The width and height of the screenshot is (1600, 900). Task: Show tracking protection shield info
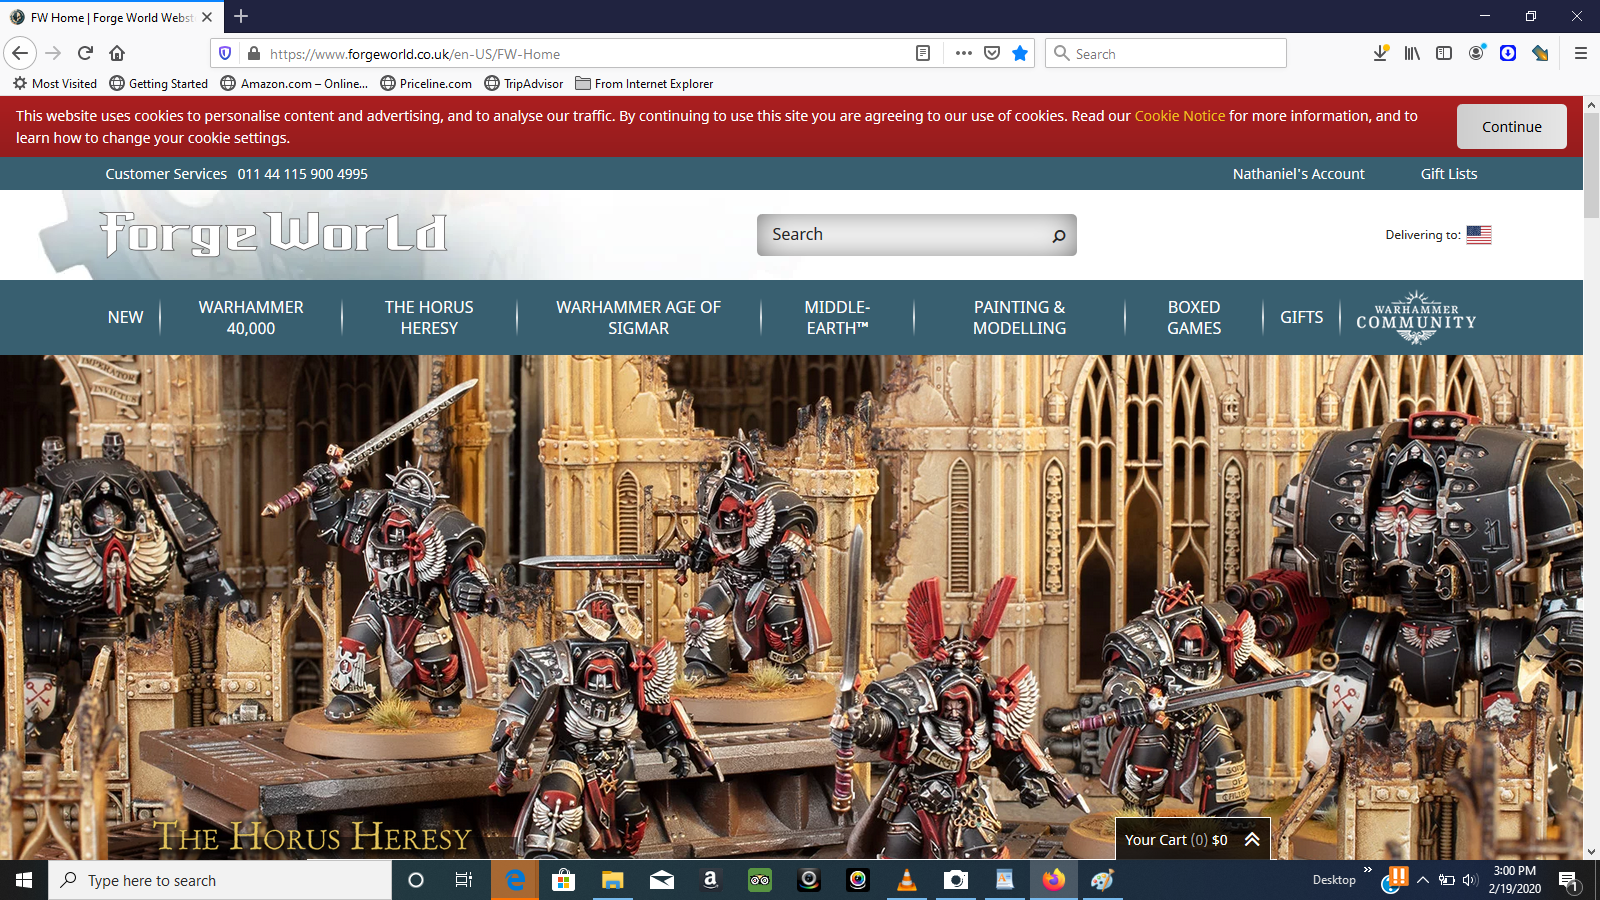pyautogui.click(x=225, y=53)
